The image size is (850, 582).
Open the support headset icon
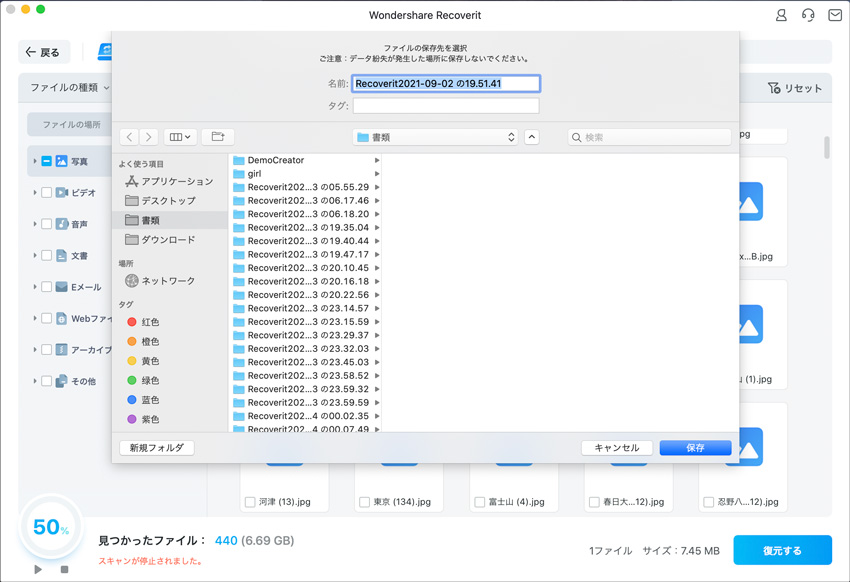(x=808, y=15)
